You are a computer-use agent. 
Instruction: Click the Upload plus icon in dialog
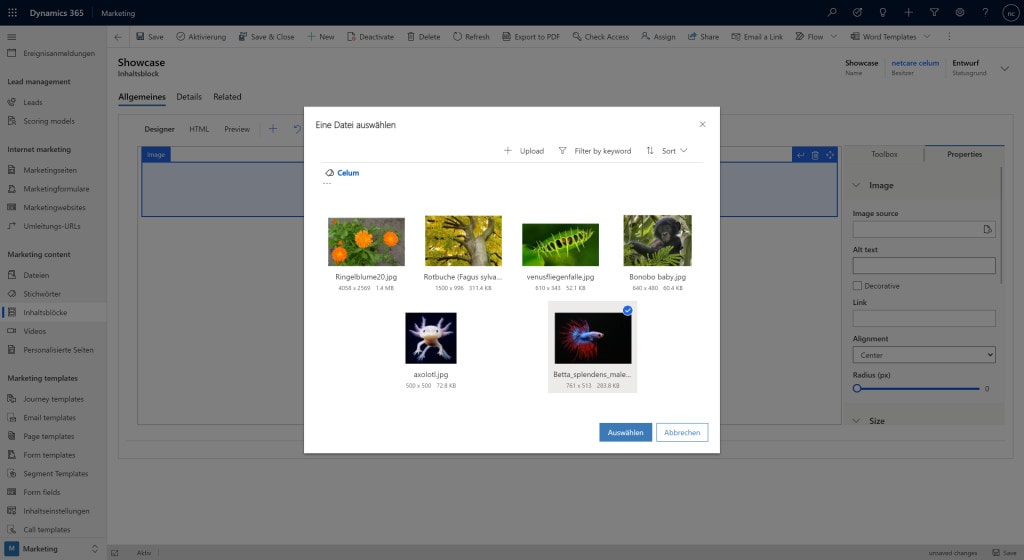508,151
